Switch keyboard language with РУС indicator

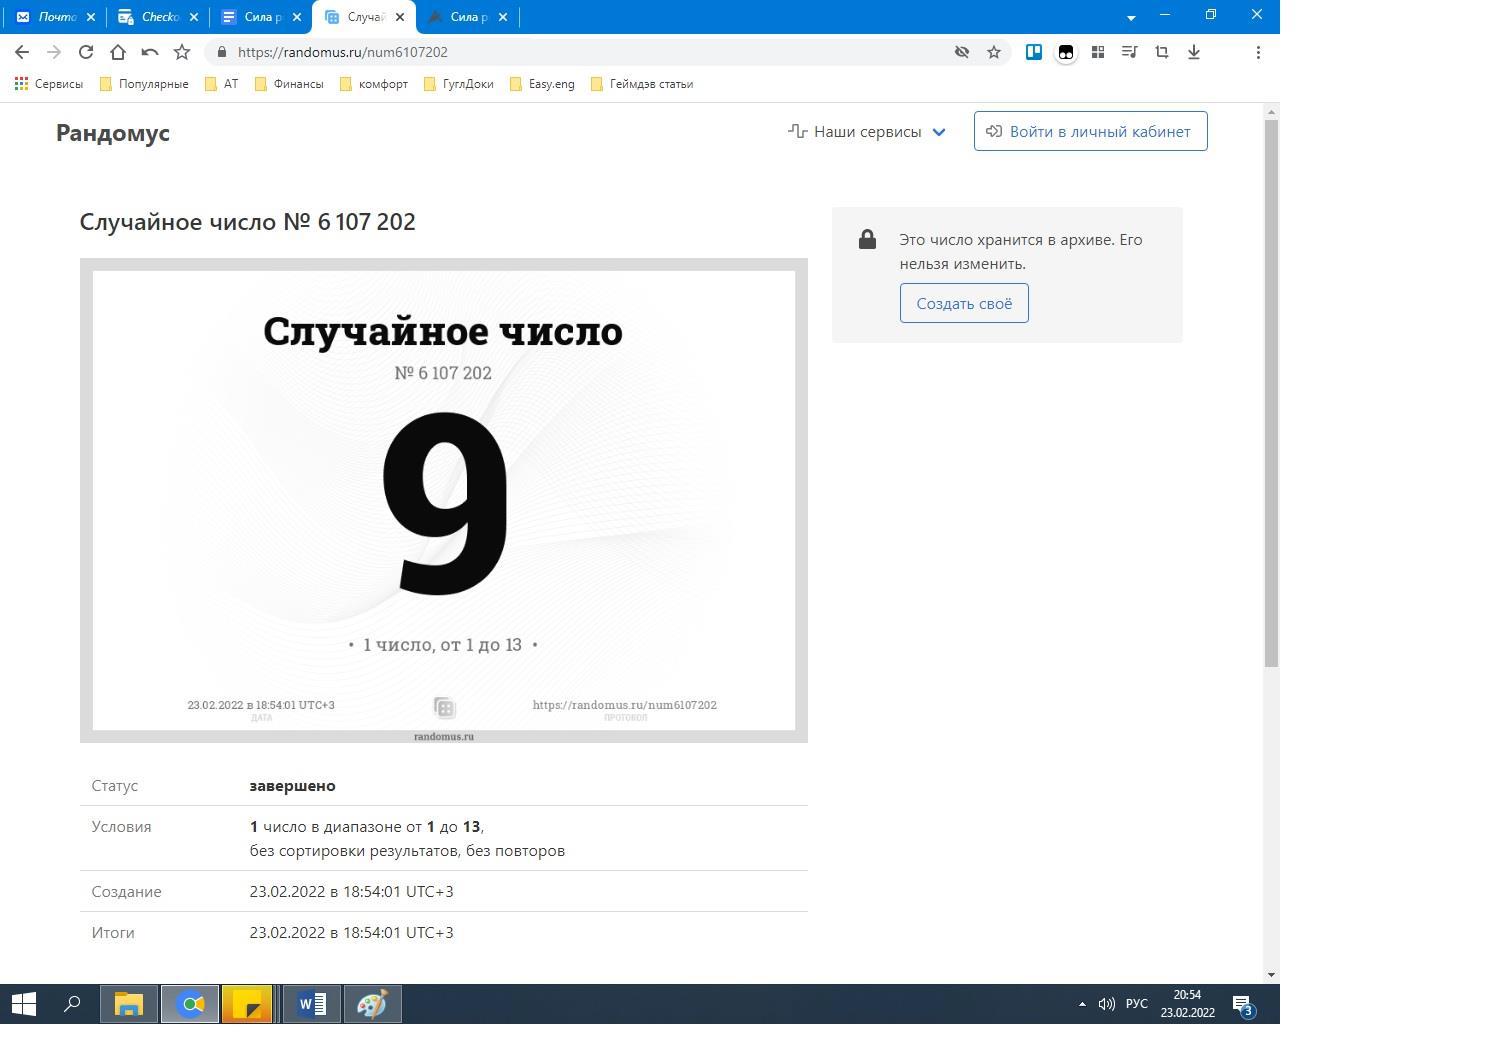[x=1136, y=1004]
